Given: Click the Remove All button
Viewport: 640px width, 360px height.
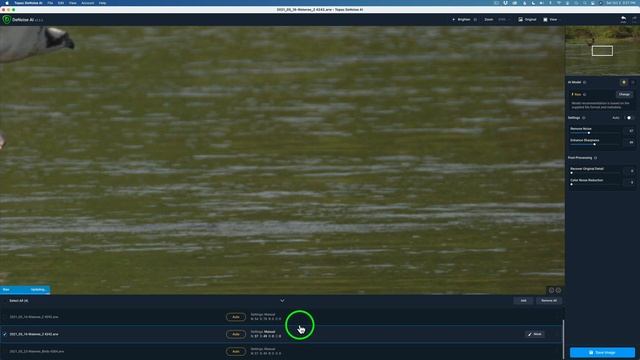Looking at the screenshot, I should (549, 301).
